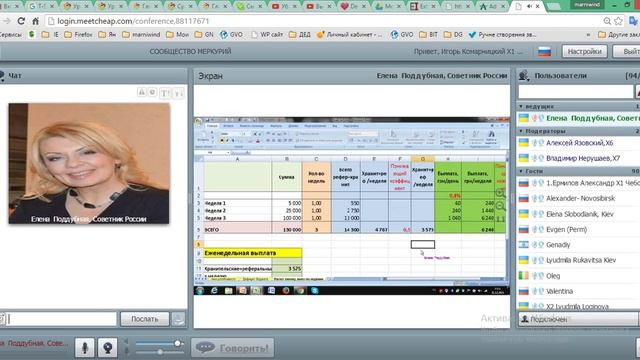Screen dimensions: 640x360
Task: Click the webcam button in bottom bar
Action: 107,348
